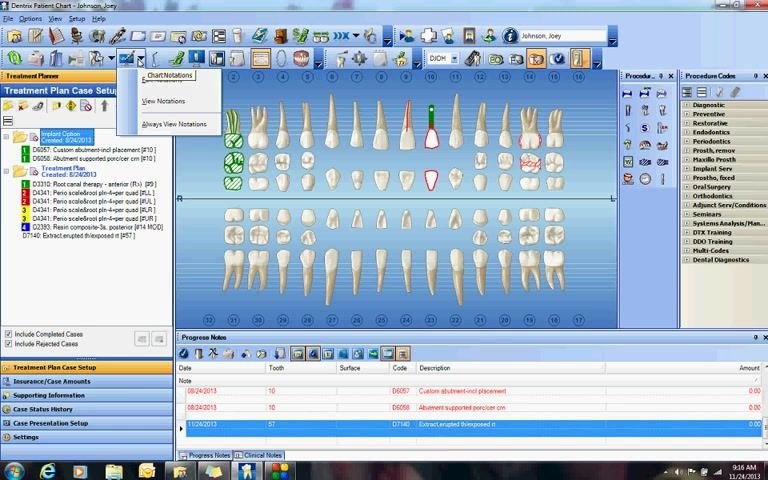Screen dimensions: 768x480
Task: Click the green refresh icon on second toolbar
Action: [15, 58]
